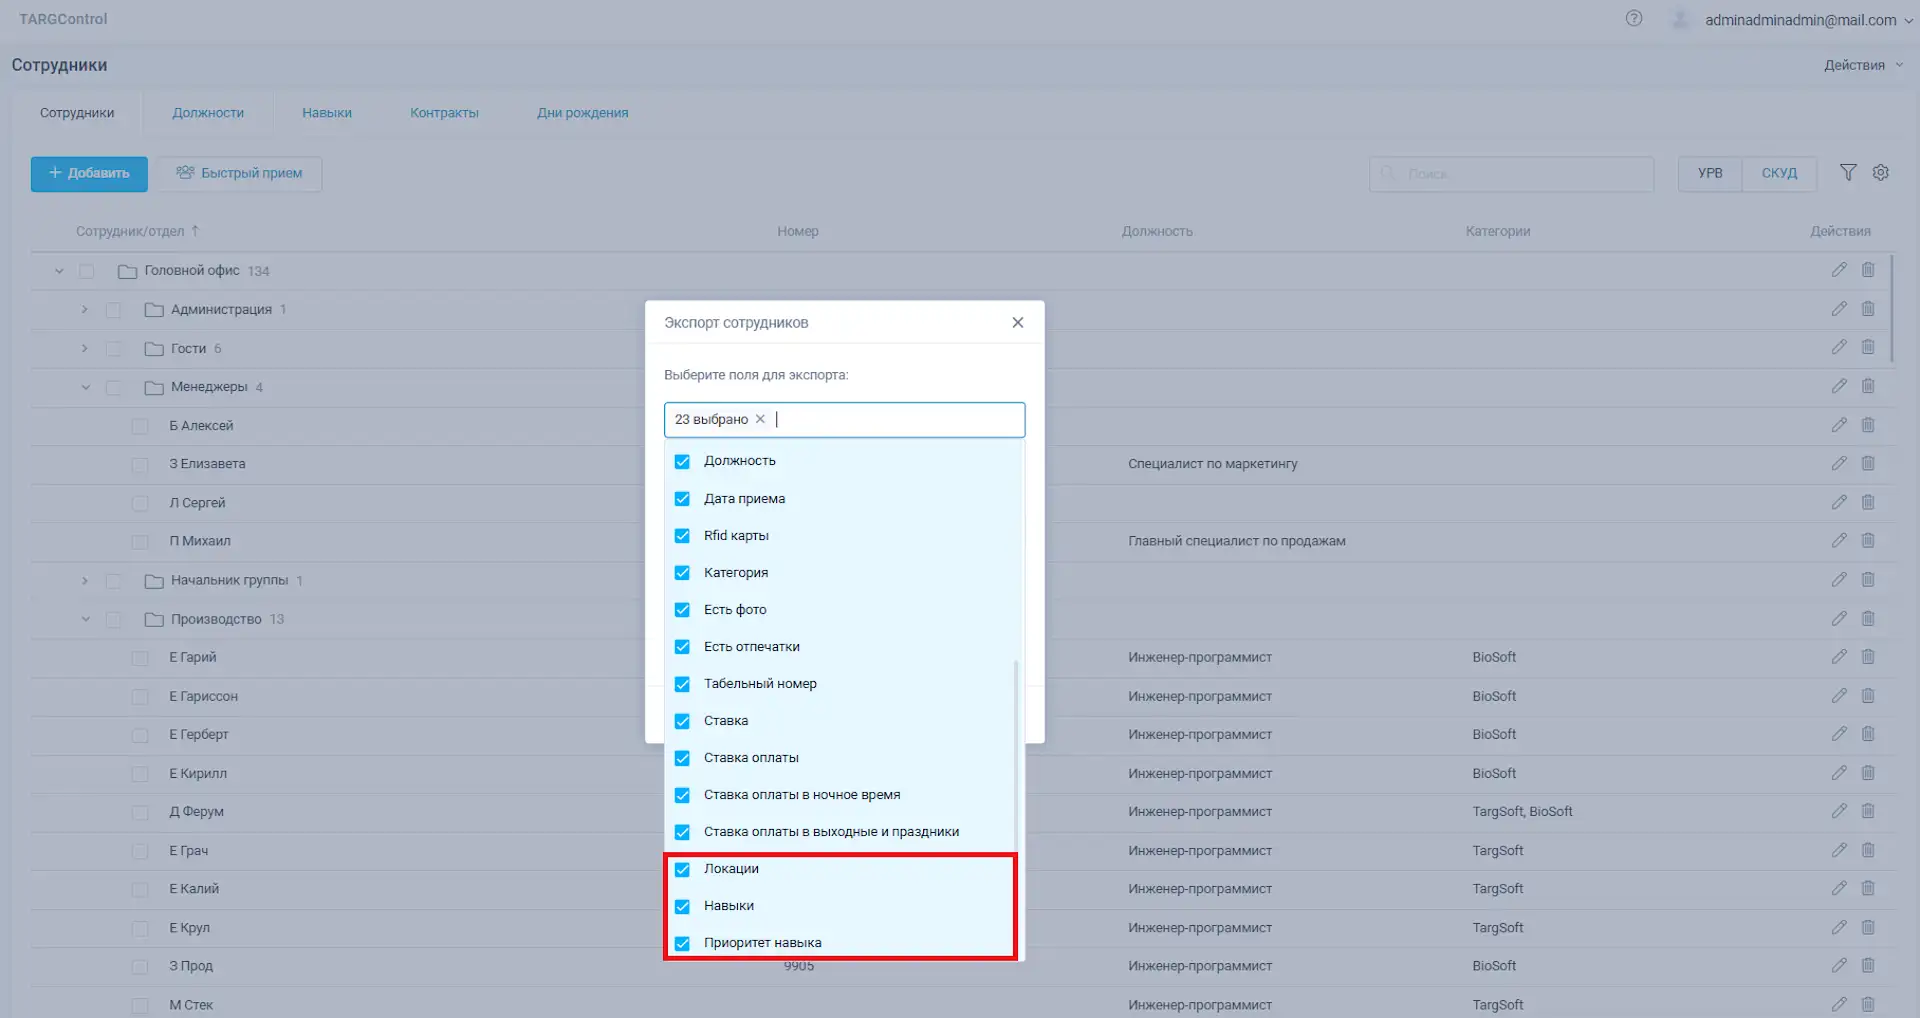
Task: Edit employee П Михаил
Action: pos(1839,540)
